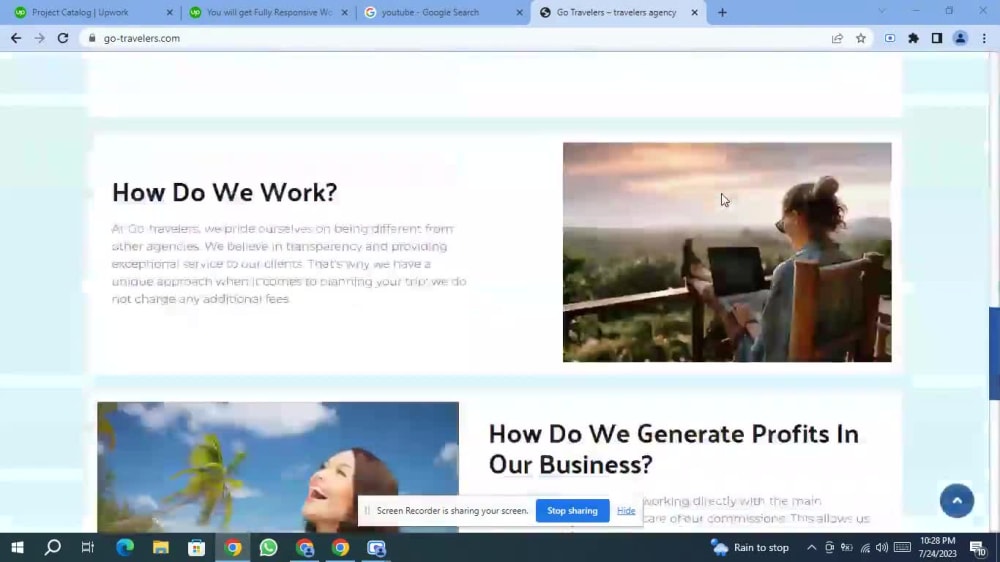1000x562 pixels.
Task: Show hidden system tray icons
Action: pyautogui.click(x=811, y=547)
